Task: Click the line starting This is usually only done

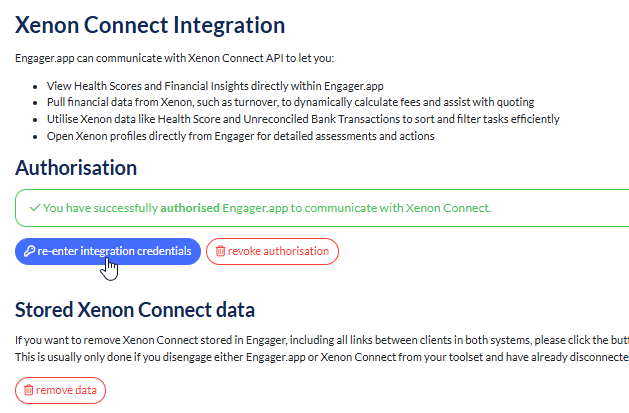Action: 320,357
